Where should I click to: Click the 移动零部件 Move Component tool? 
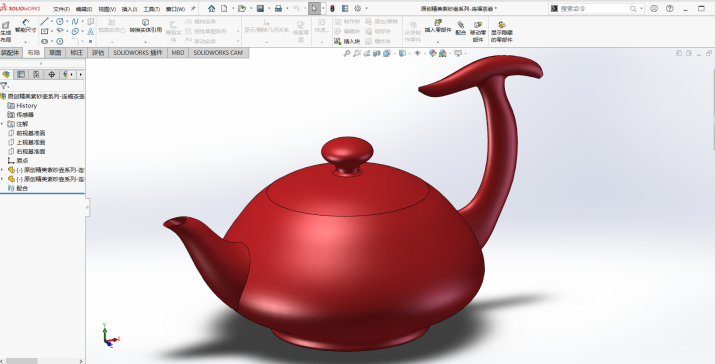[477, 31]
